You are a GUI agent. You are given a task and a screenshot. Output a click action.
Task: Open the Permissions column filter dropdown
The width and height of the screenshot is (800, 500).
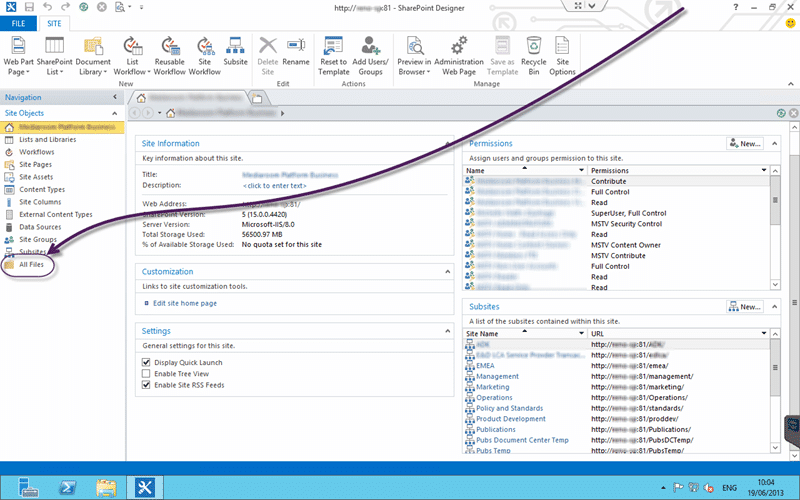(764, 170)
